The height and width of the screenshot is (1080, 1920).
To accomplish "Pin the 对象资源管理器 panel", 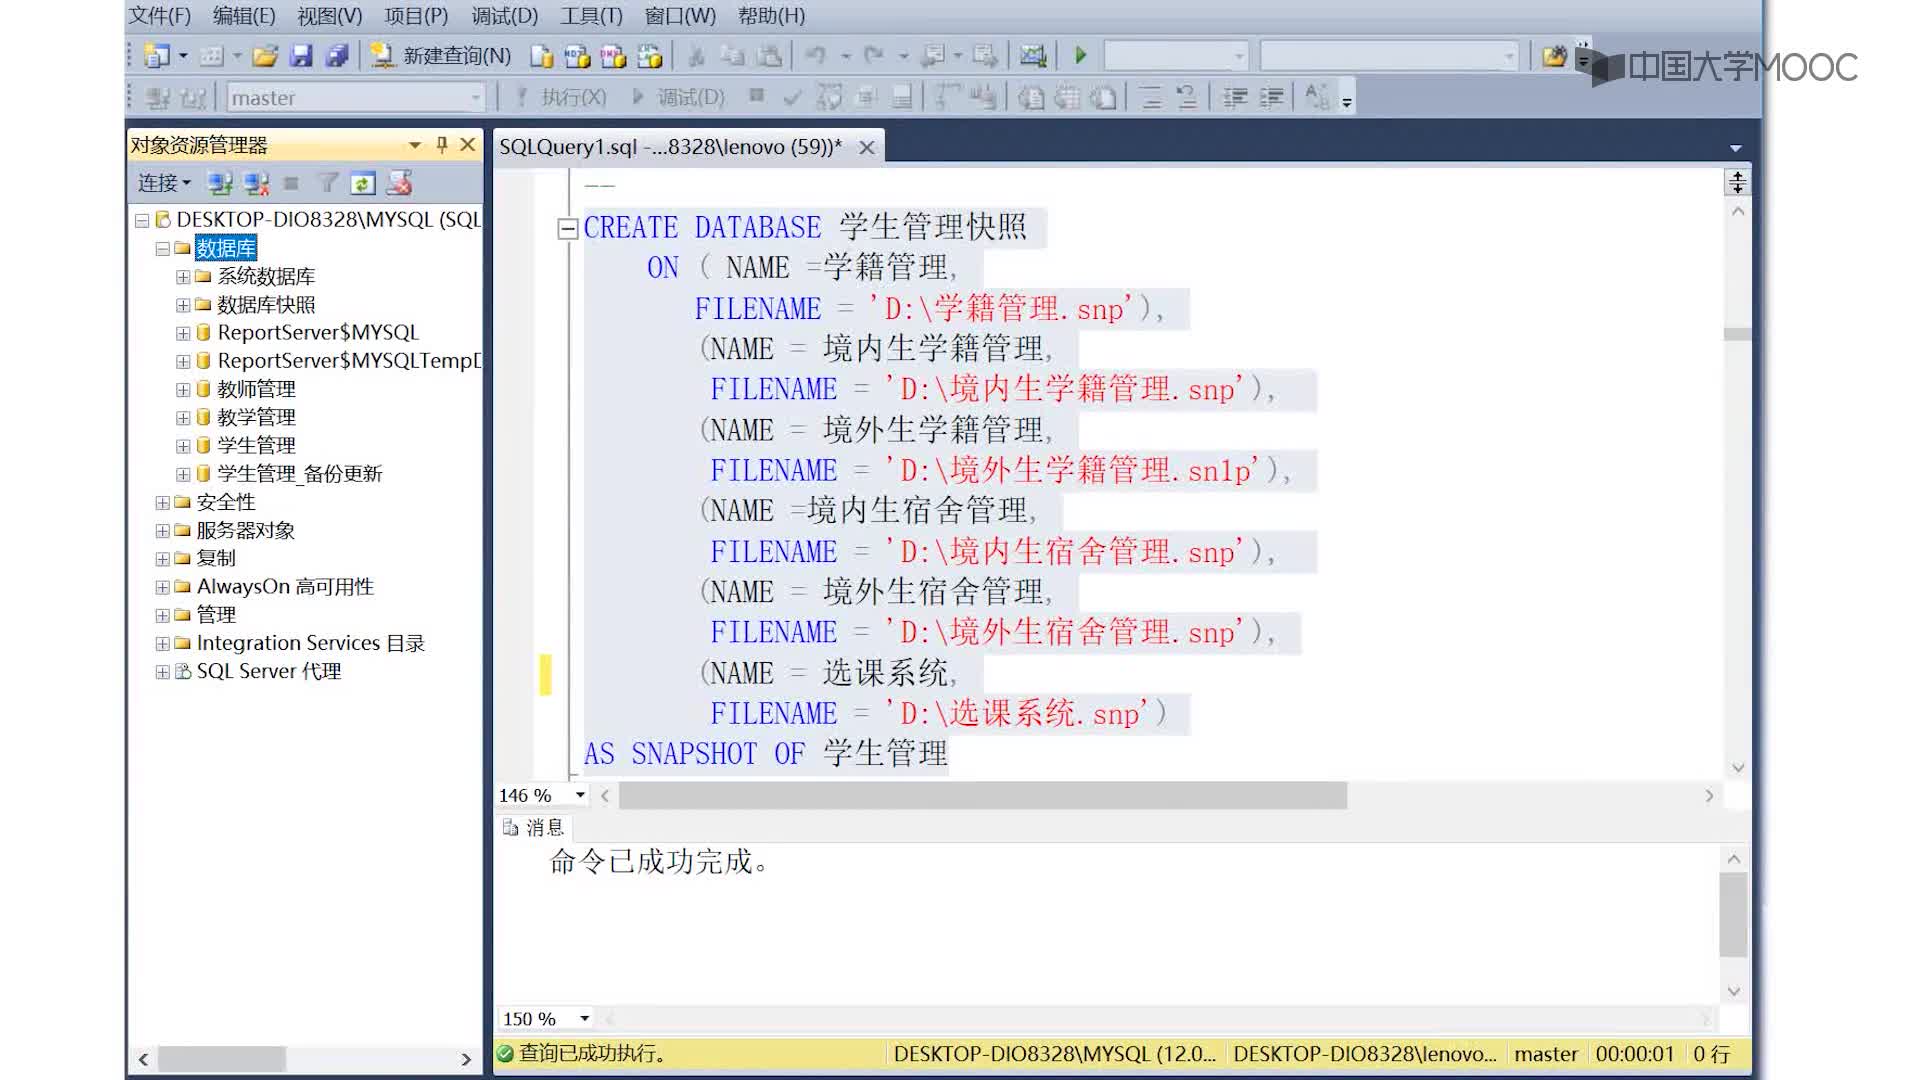I will point(442,145).
